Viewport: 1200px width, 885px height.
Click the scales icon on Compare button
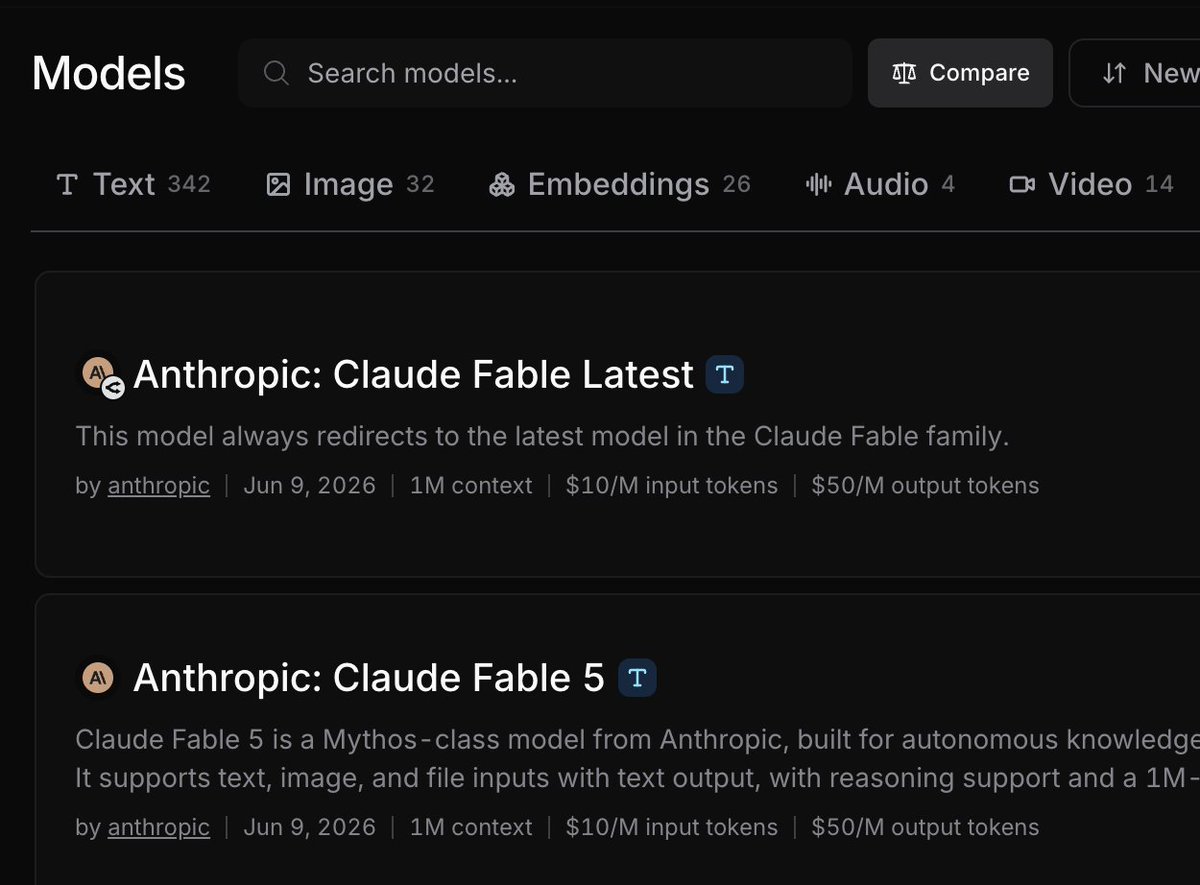click(904, 73)
